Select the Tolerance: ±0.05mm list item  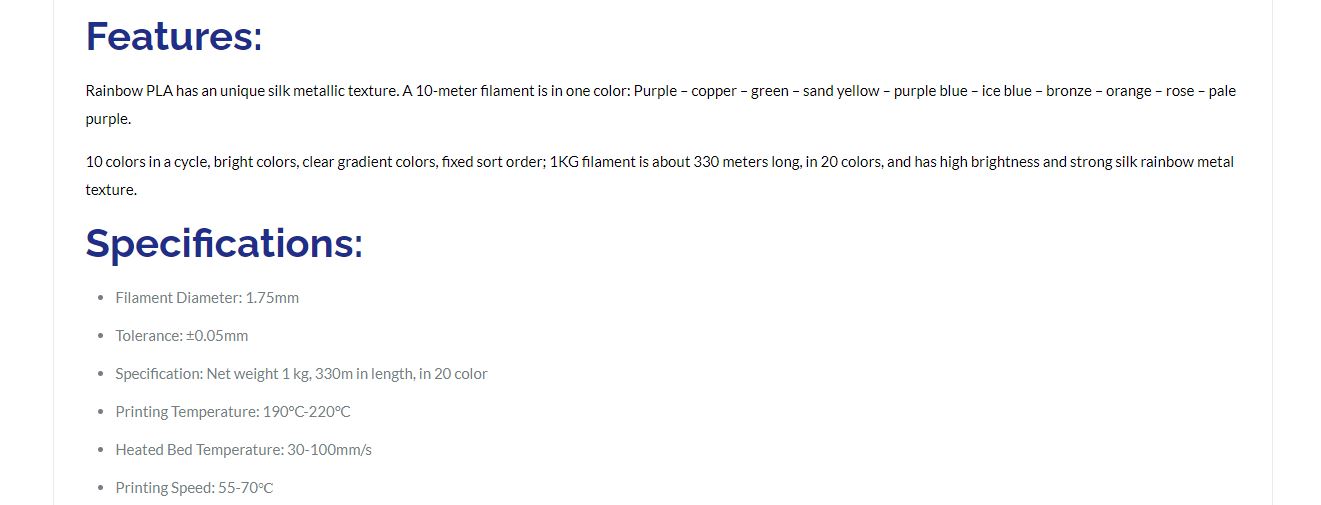pyautogui.click(x=182, y=336)
